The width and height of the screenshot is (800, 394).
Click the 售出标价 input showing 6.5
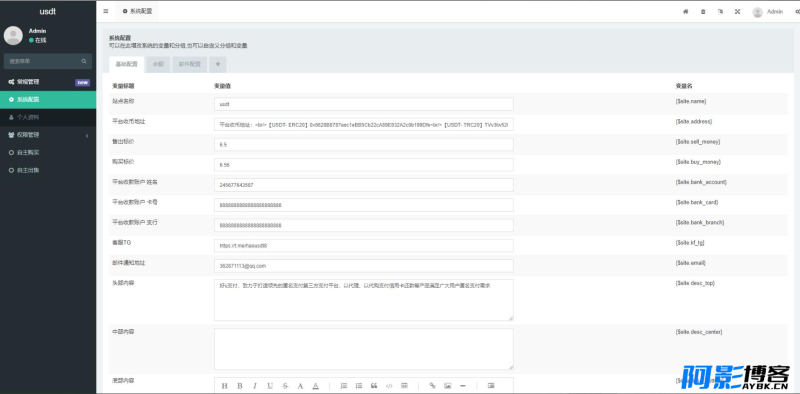point(364,145)
